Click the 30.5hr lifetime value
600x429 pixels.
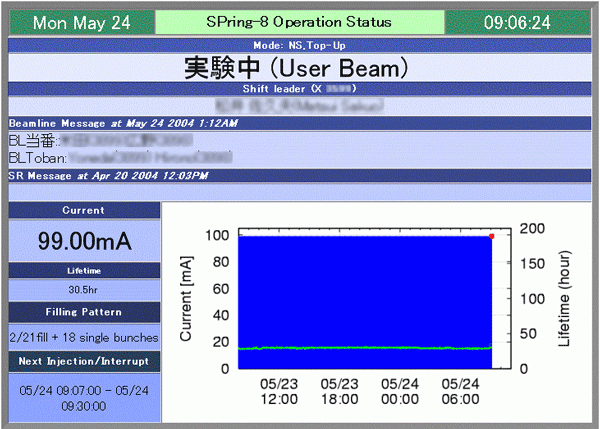[83, 290]
